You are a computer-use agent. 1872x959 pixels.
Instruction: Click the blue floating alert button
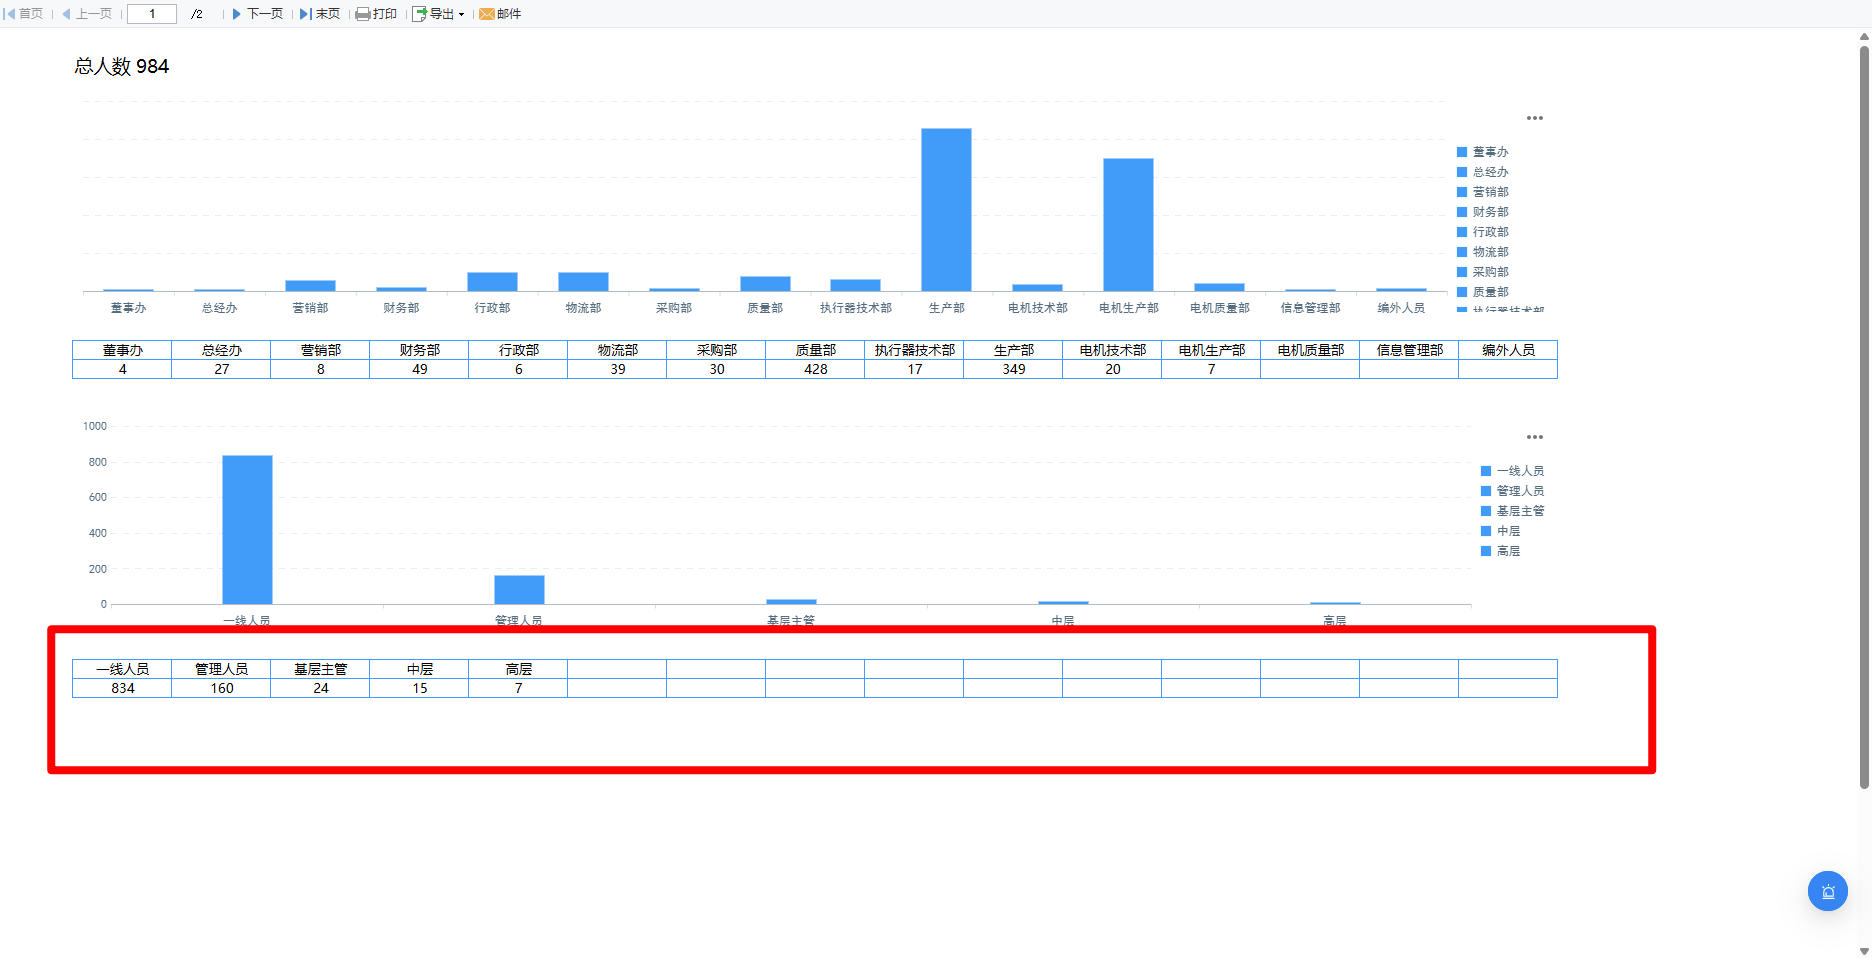click(x=1828, y=891)
